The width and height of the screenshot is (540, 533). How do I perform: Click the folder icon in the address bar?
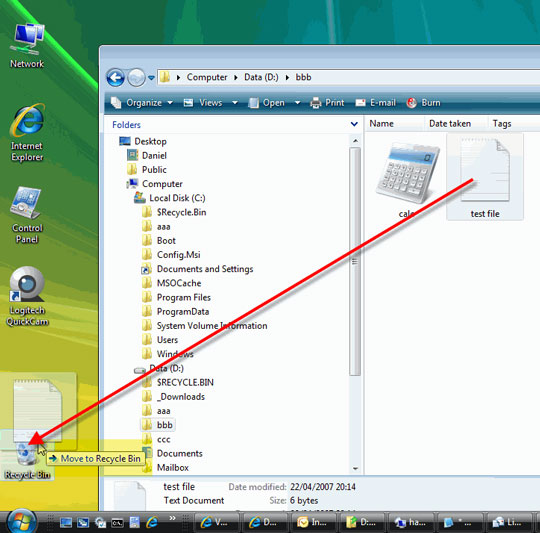[x=165, y=77]
